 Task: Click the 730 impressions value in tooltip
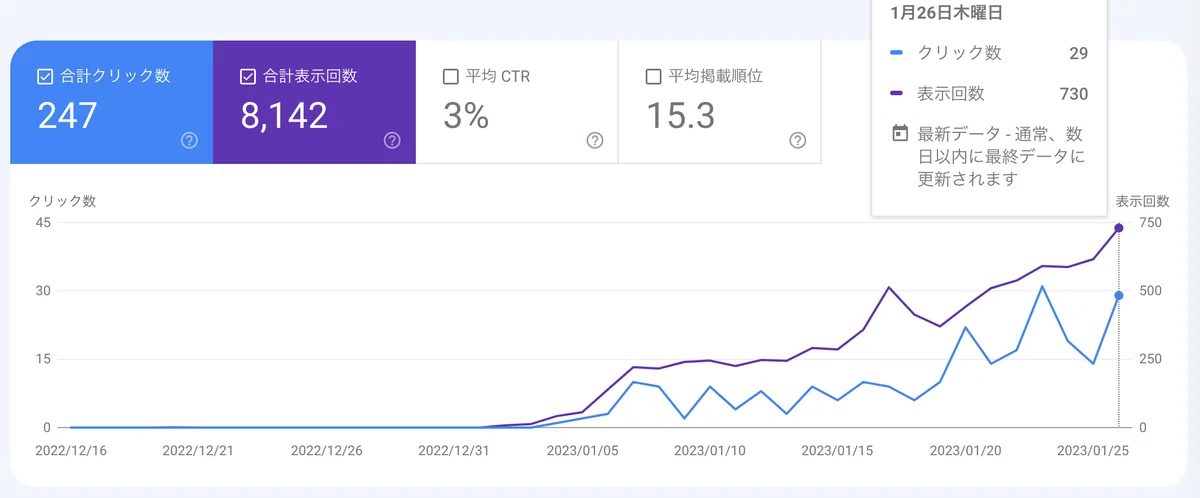[x=1074, y=94]
